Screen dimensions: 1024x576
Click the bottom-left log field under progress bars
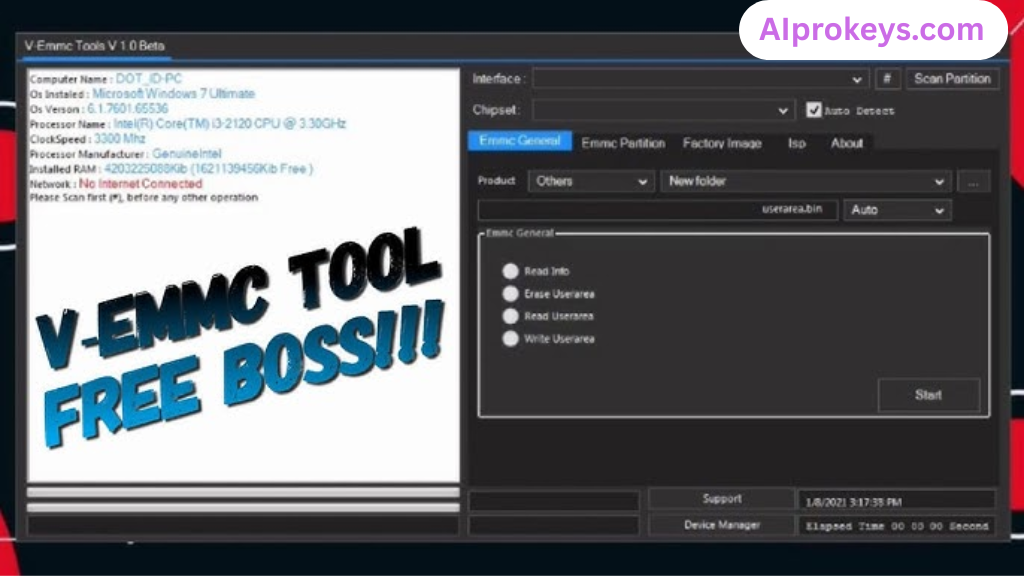pos(244,526)
